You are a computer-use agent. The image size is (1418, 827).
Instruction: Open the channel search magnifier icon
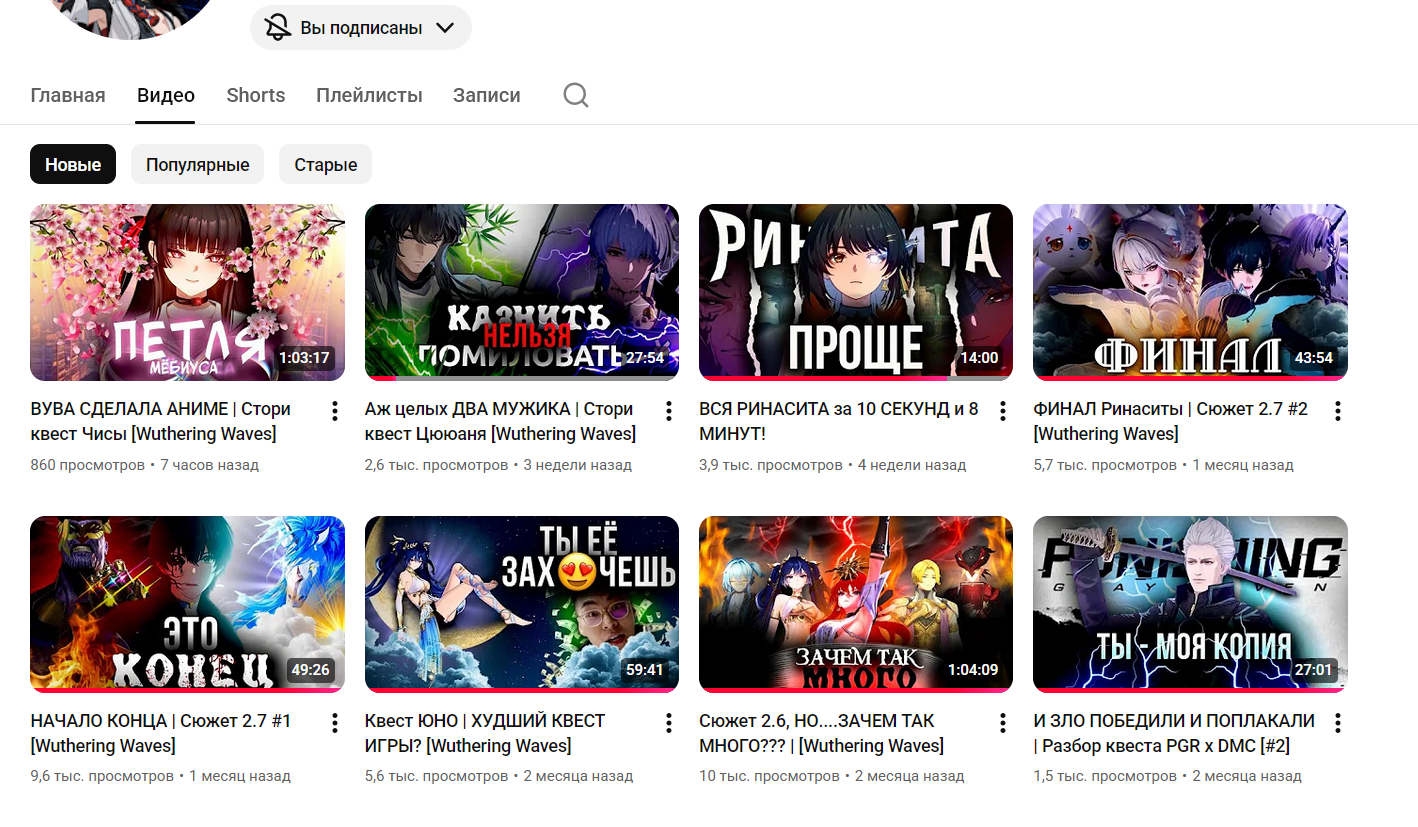[x=576, y=95]
